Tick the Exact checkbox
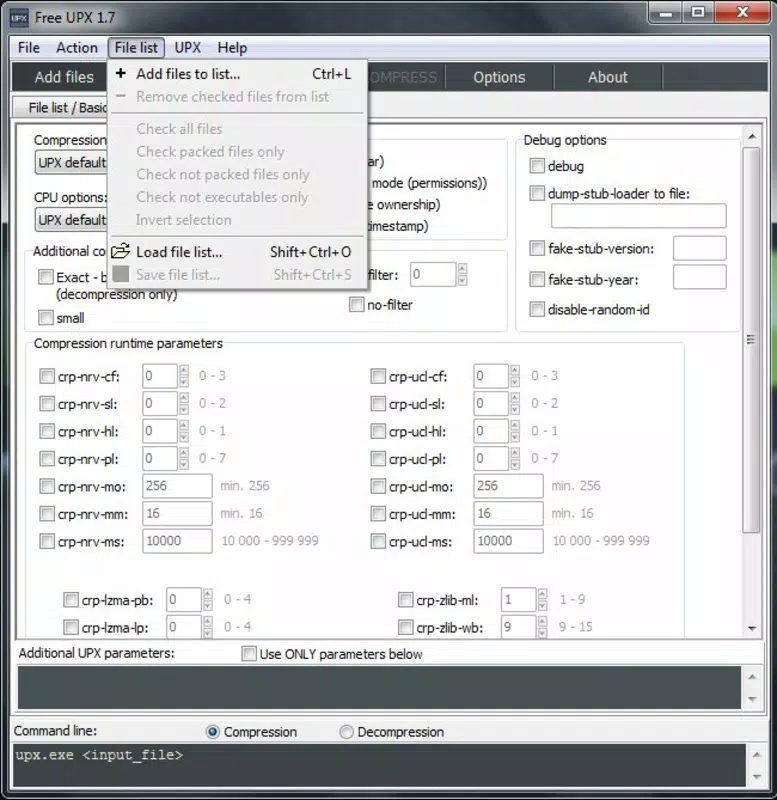Image resolution: width=777 pixels, height=800 pixels. (x=45, y=277)
